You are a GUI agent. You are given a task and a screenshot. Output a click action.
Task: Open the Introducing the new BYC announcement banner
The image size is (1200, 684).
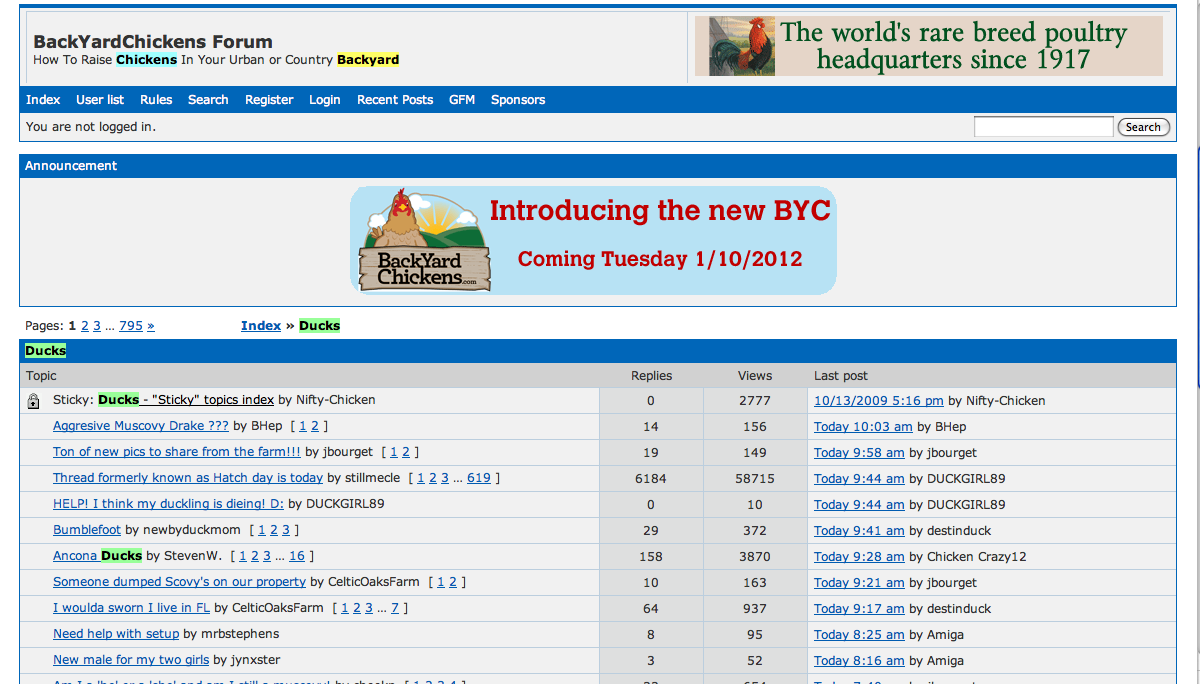[593, 240]
